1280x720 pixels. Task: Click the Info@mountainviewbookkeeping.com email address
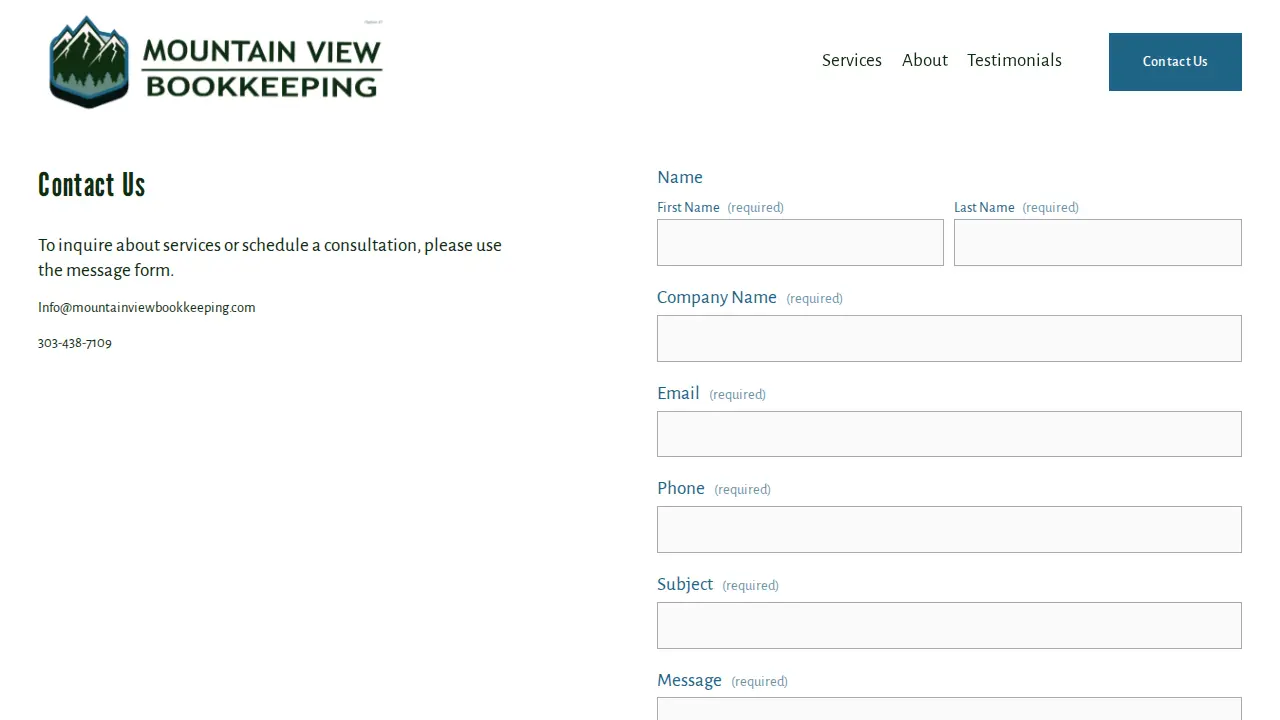pos(147,308)
